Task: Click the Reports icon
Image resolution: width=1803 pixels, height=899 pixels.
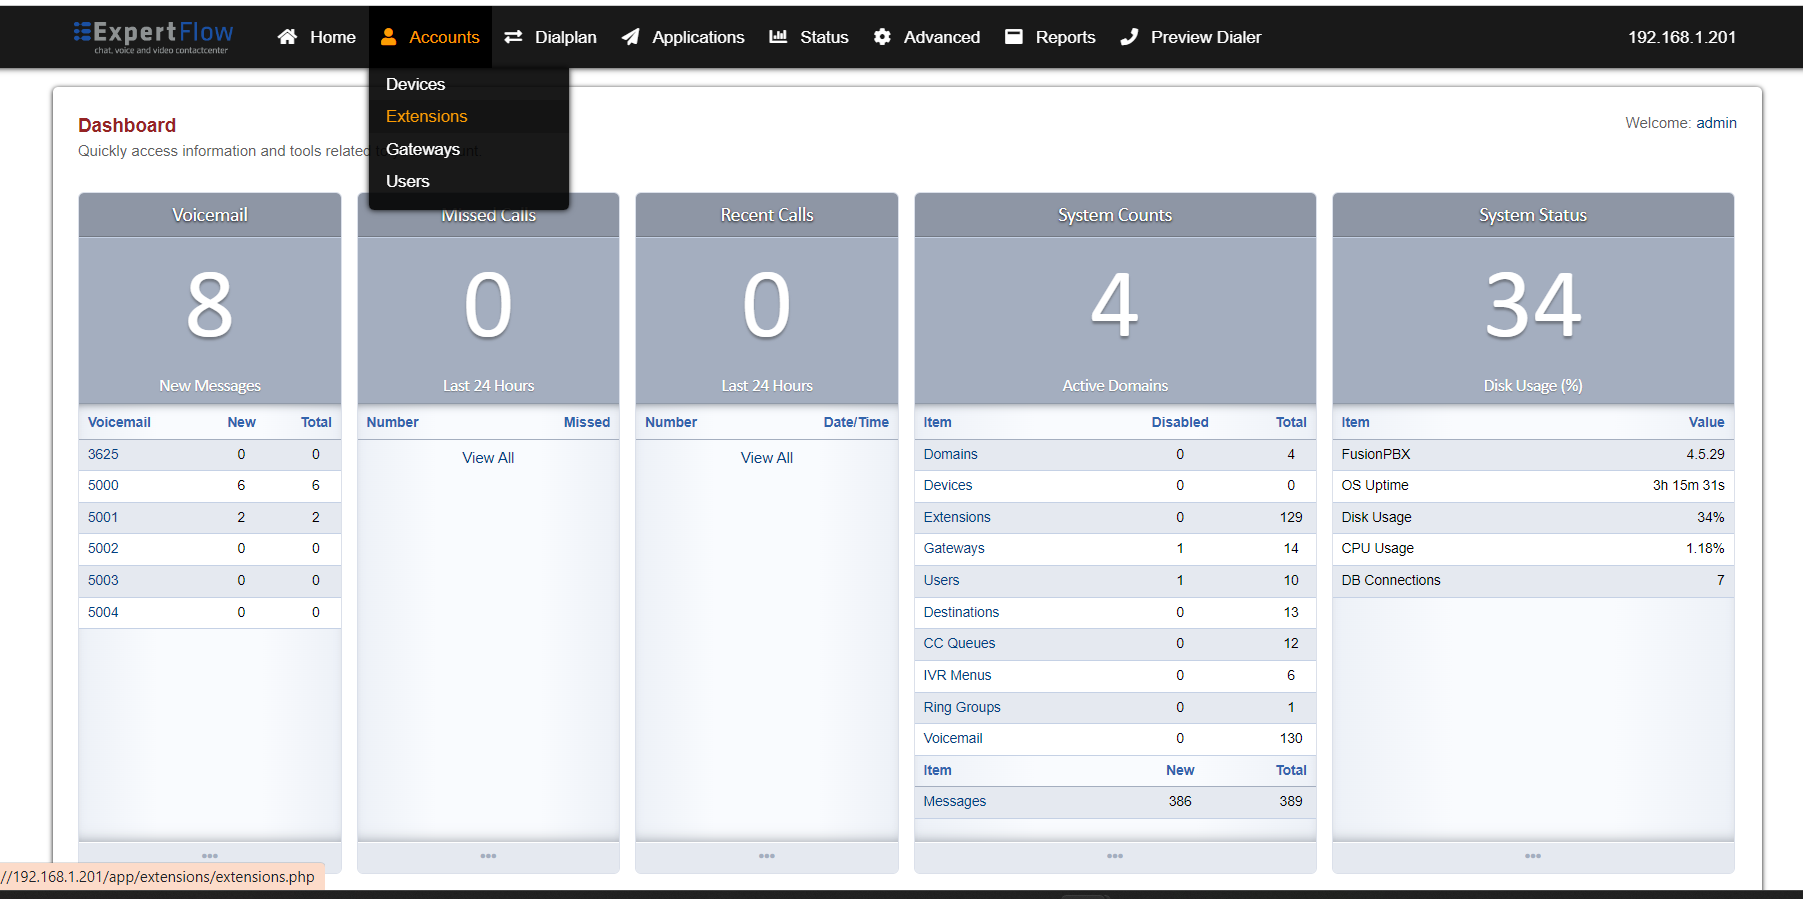Action: tap(1014, 37)
